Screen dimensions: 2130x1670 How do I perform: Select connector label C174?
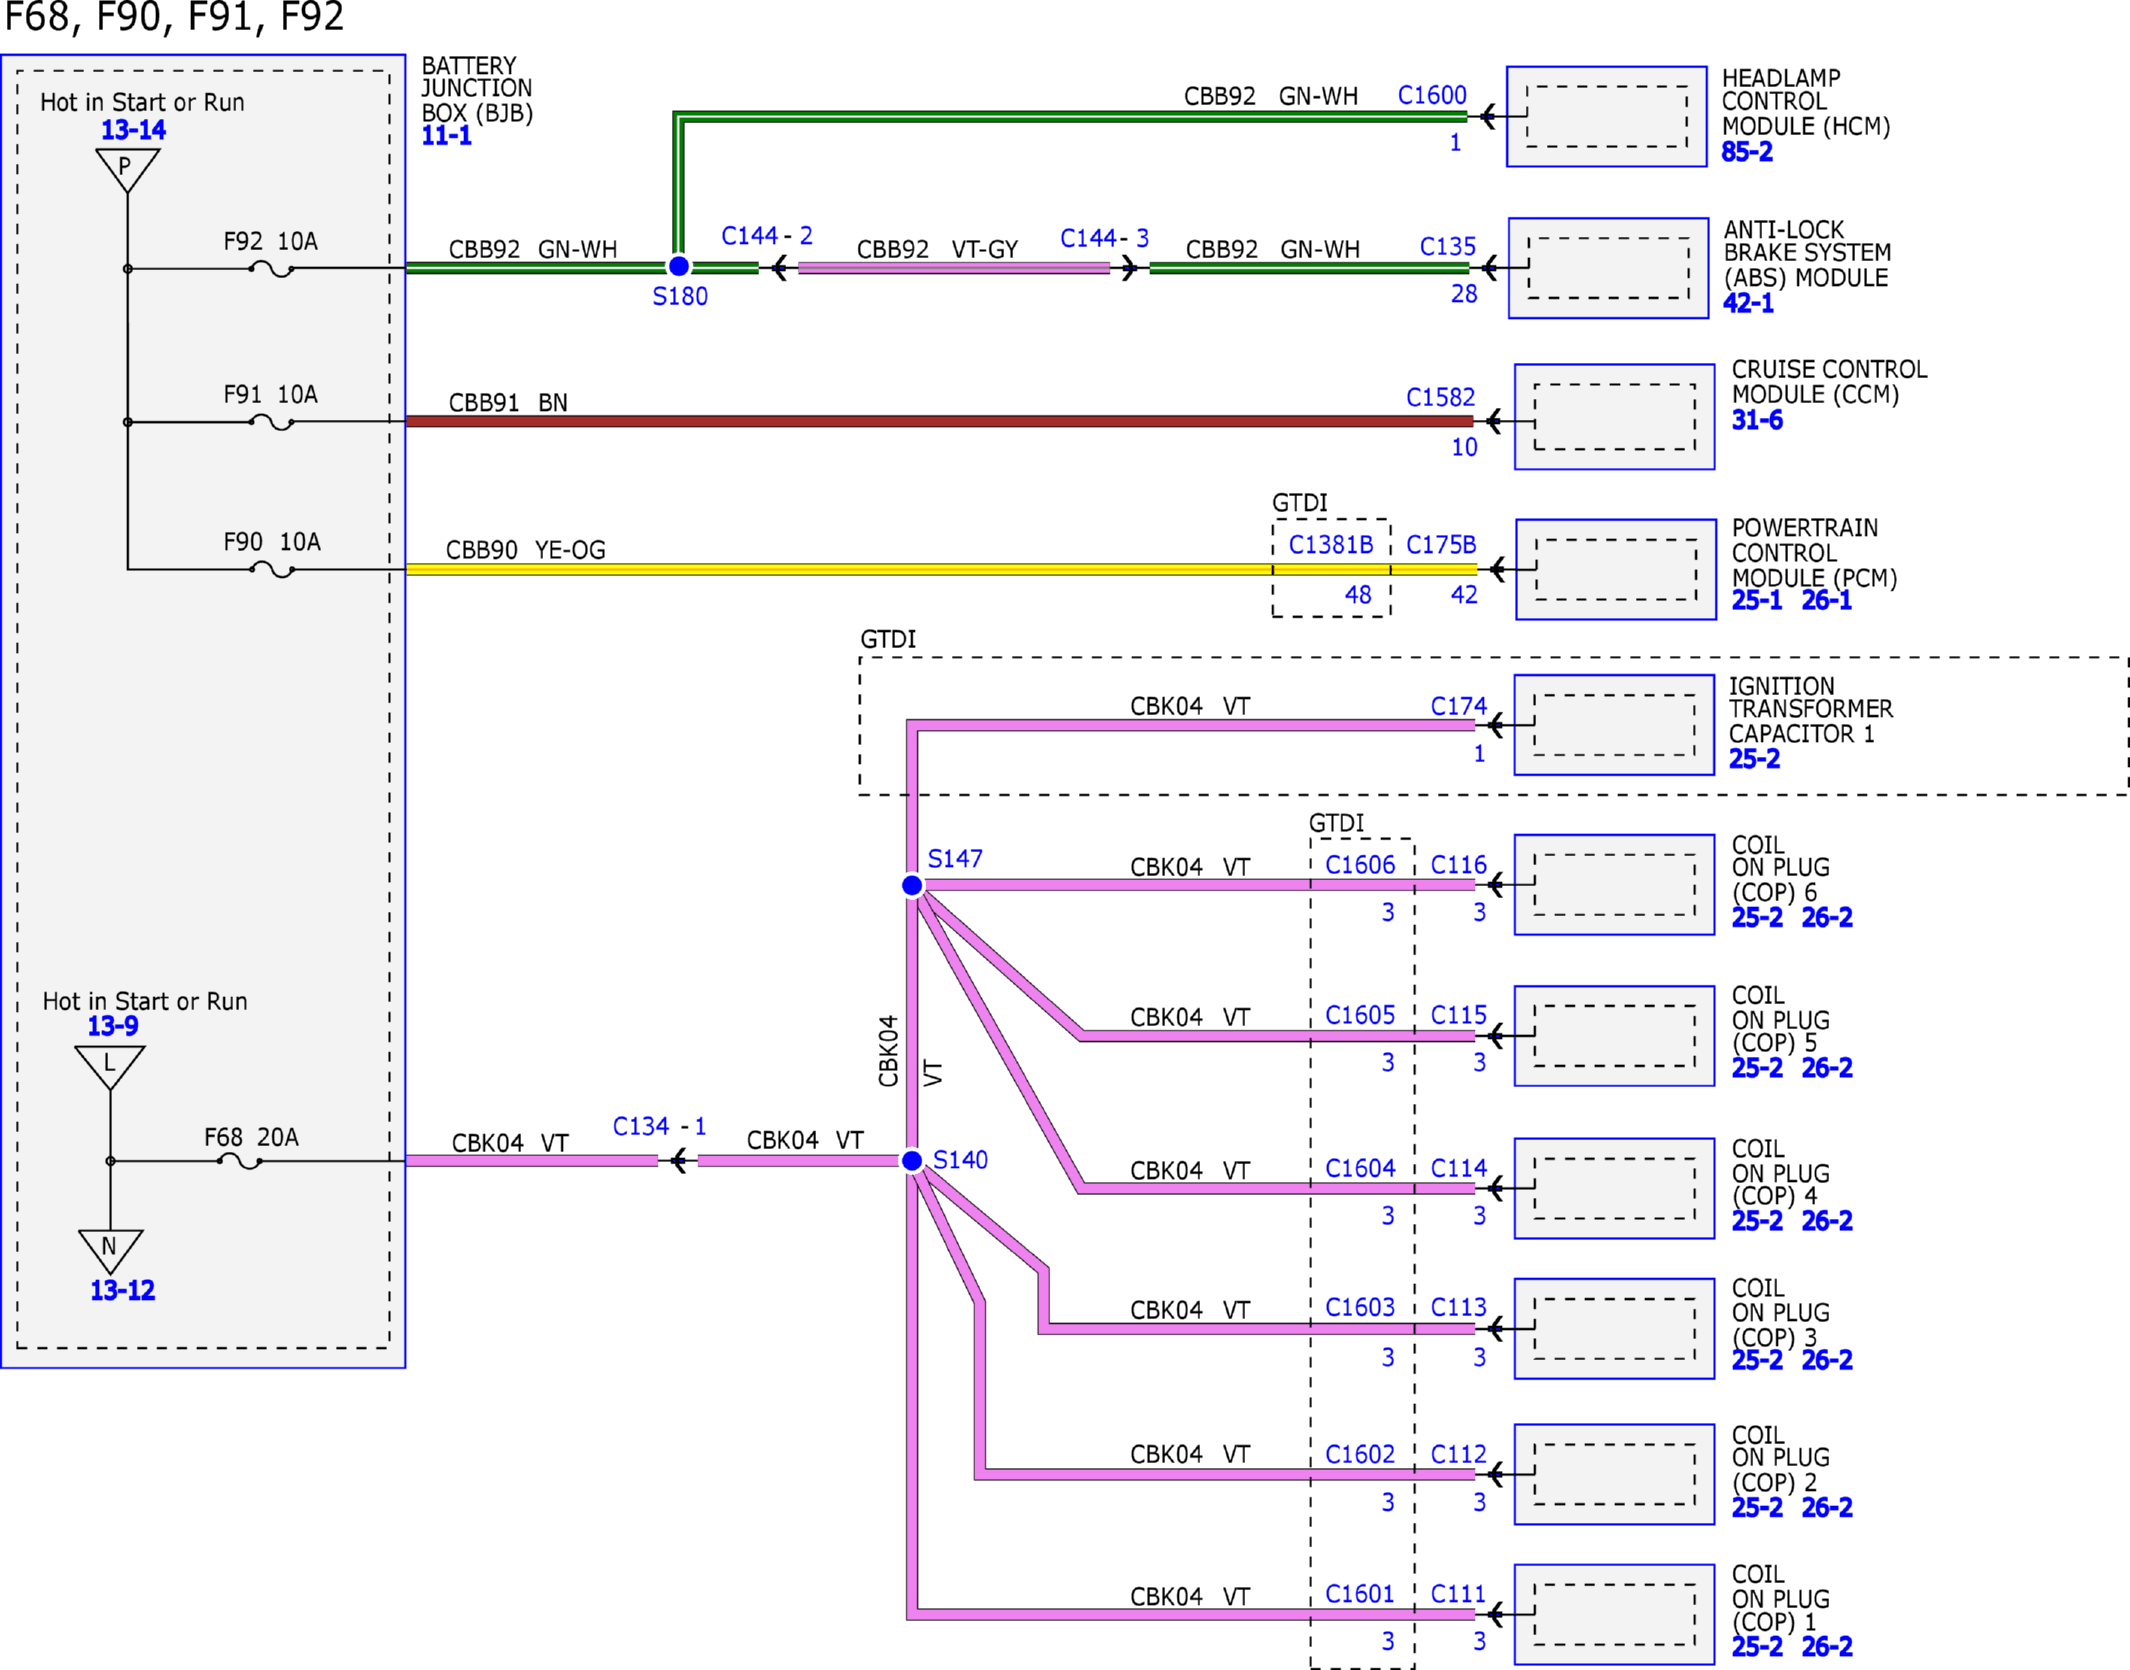(1459, 706)
